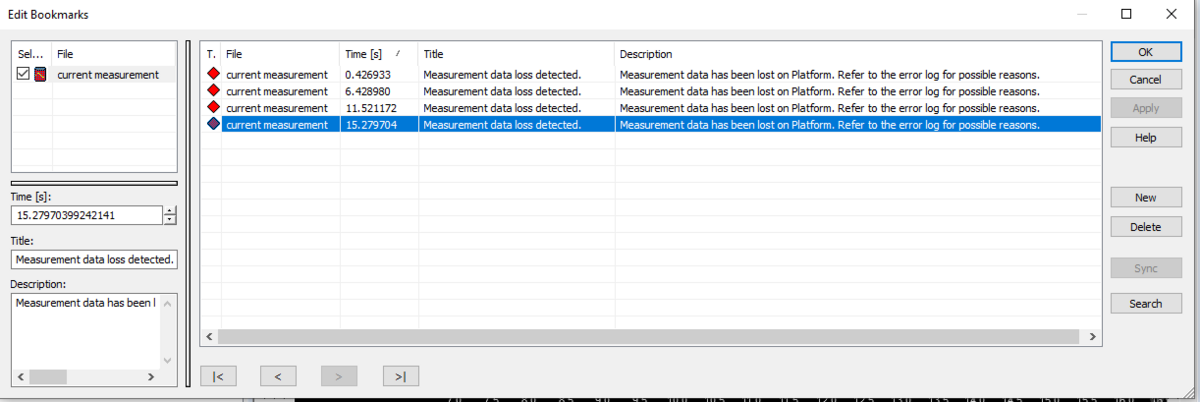Click the New bookmark button

[x=1145, y=198]
